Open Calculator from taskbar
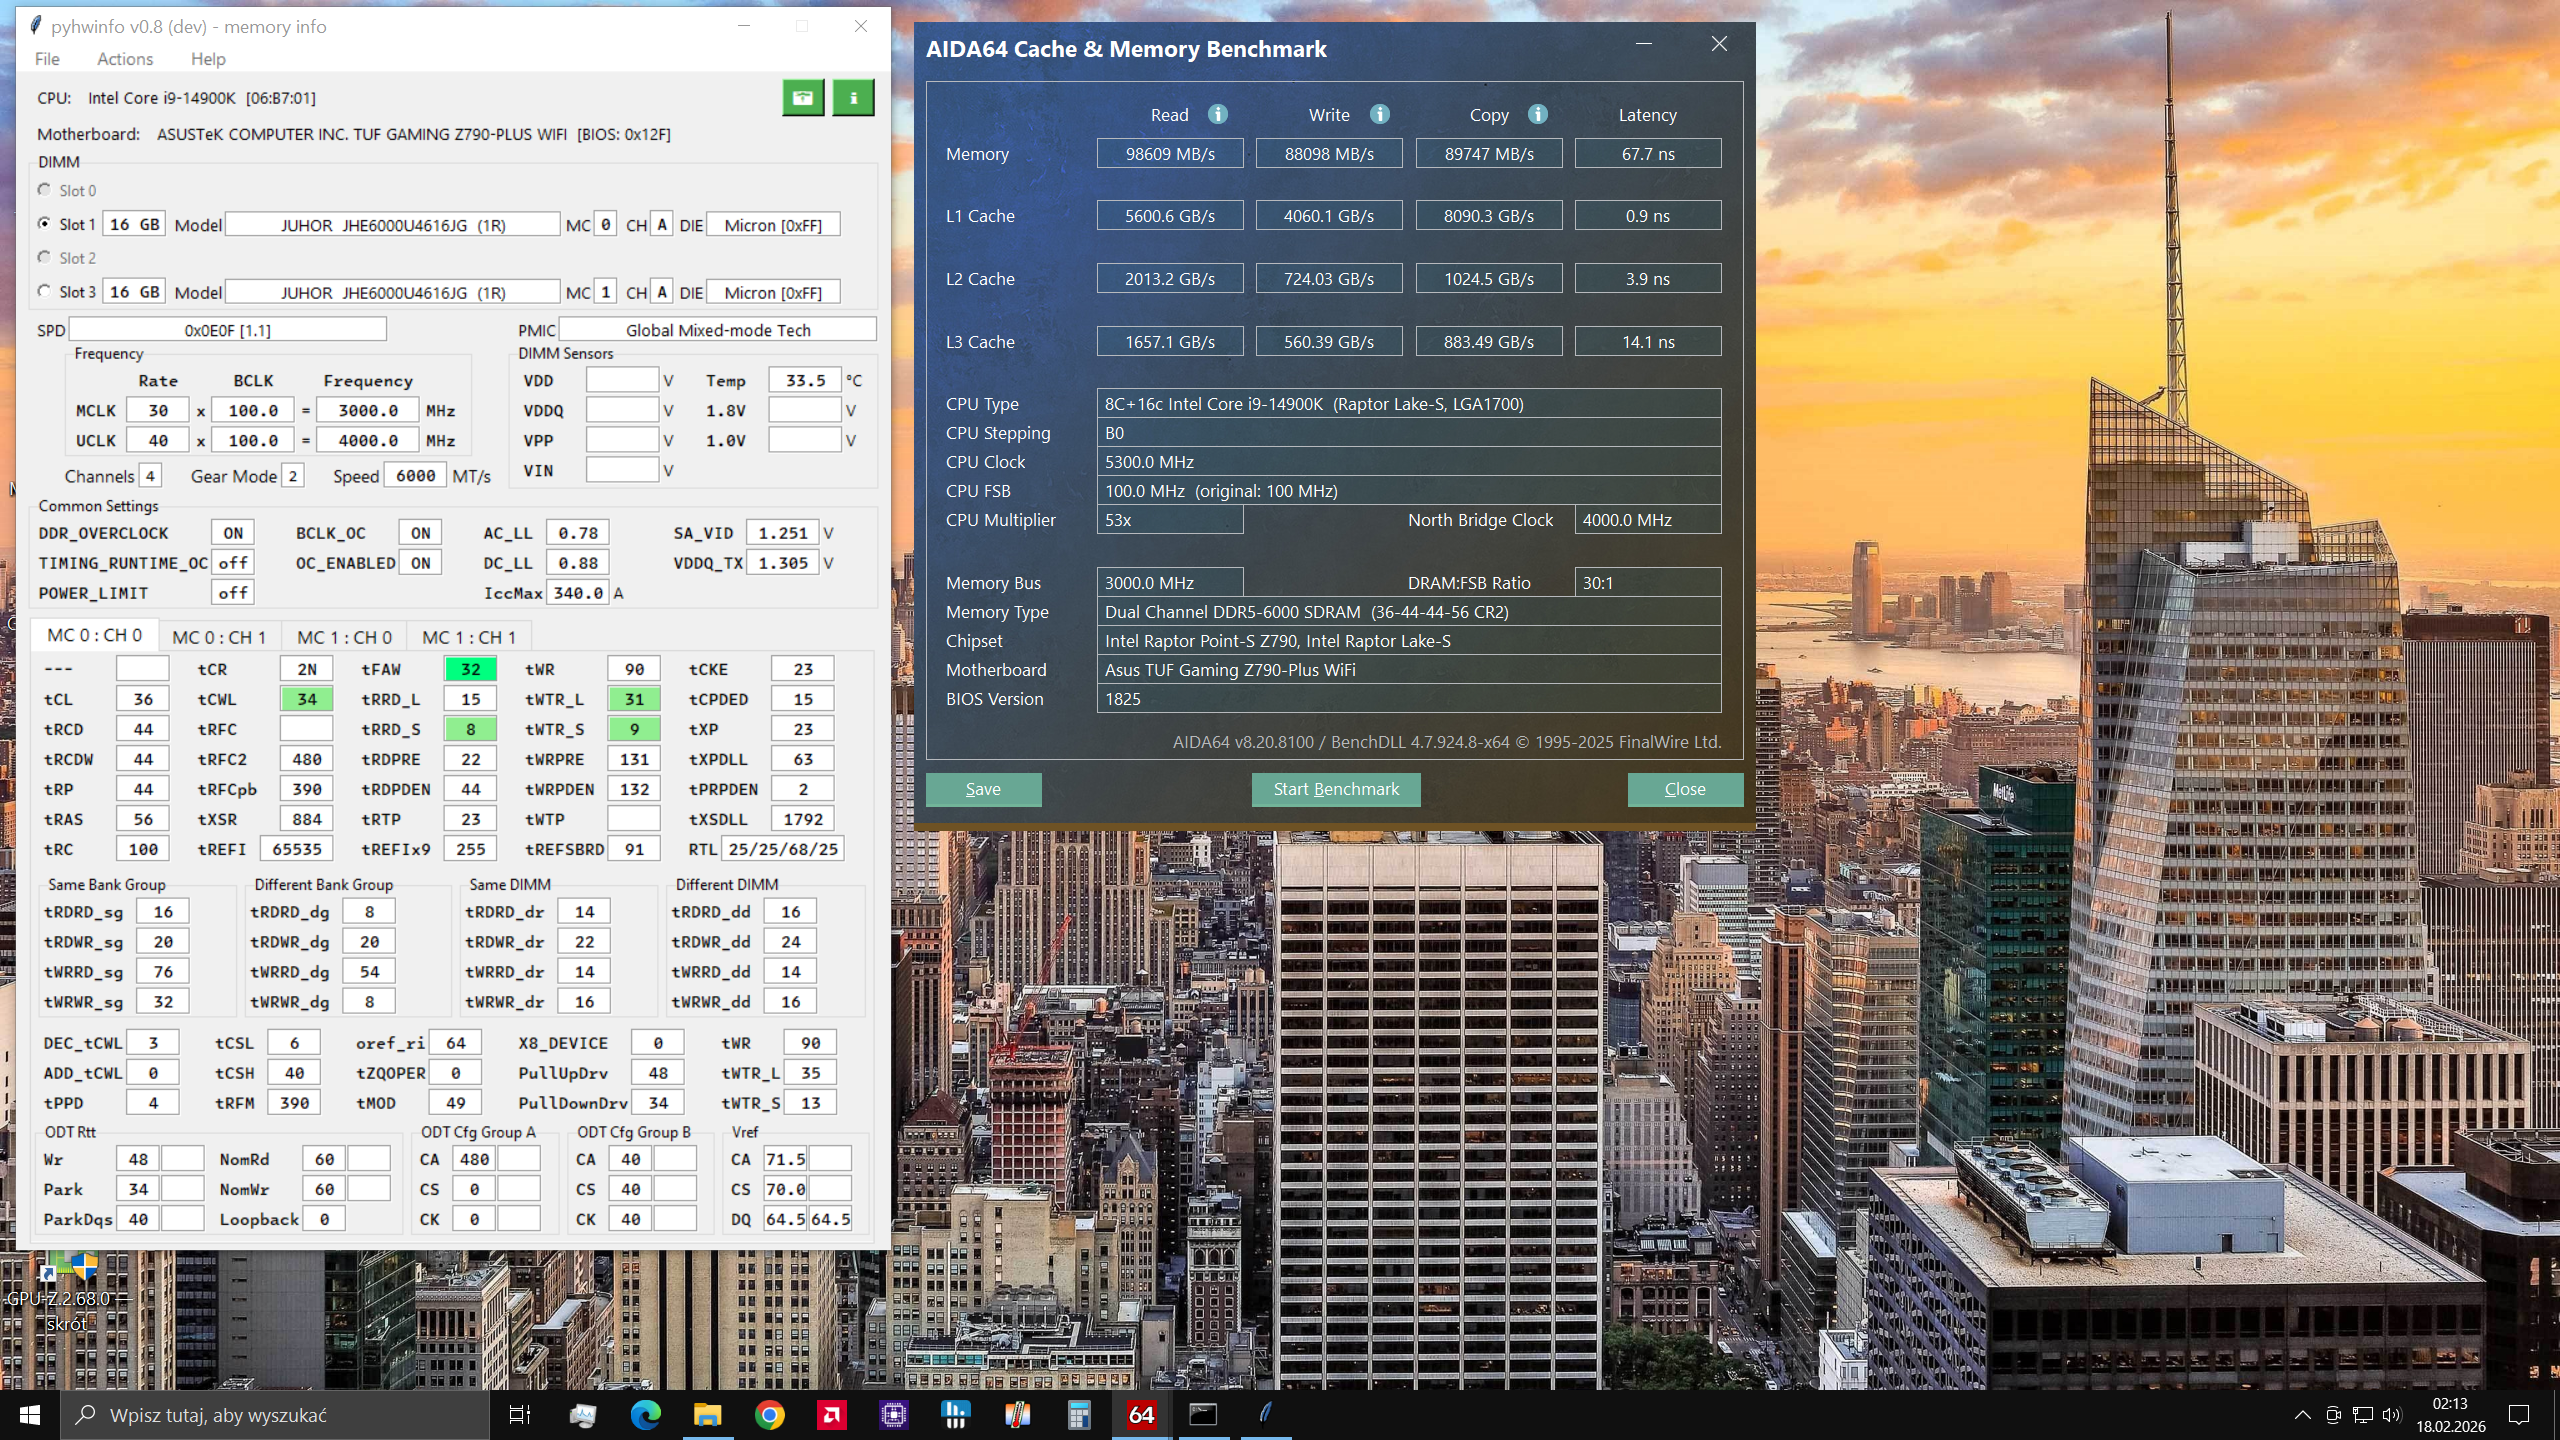 click(x=1078, y=1414)
